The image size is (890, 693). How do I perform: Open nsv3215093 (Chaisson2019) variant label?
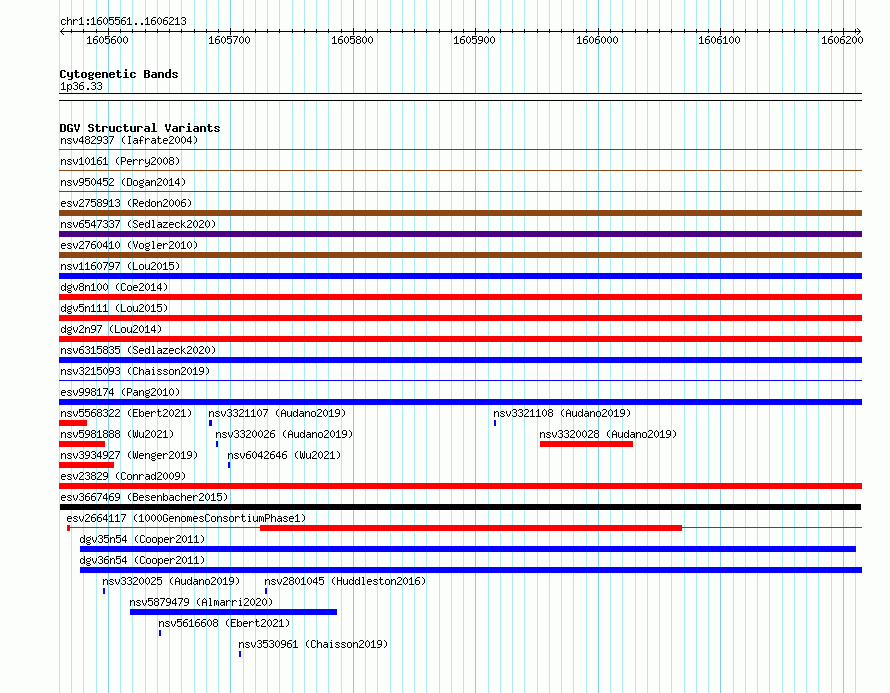[135, 371]
